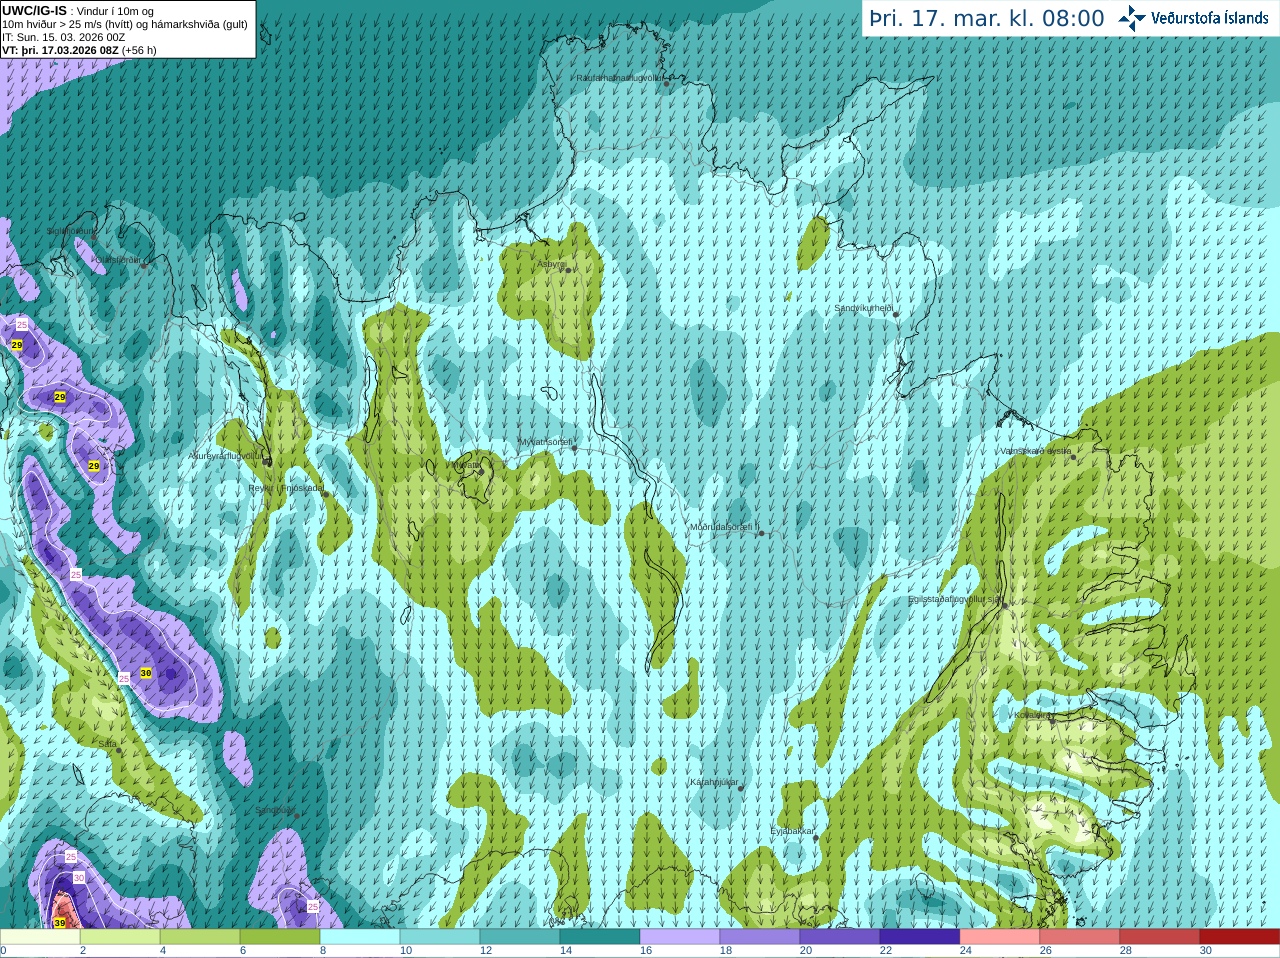Click the Siglufjörður station label

71,231
